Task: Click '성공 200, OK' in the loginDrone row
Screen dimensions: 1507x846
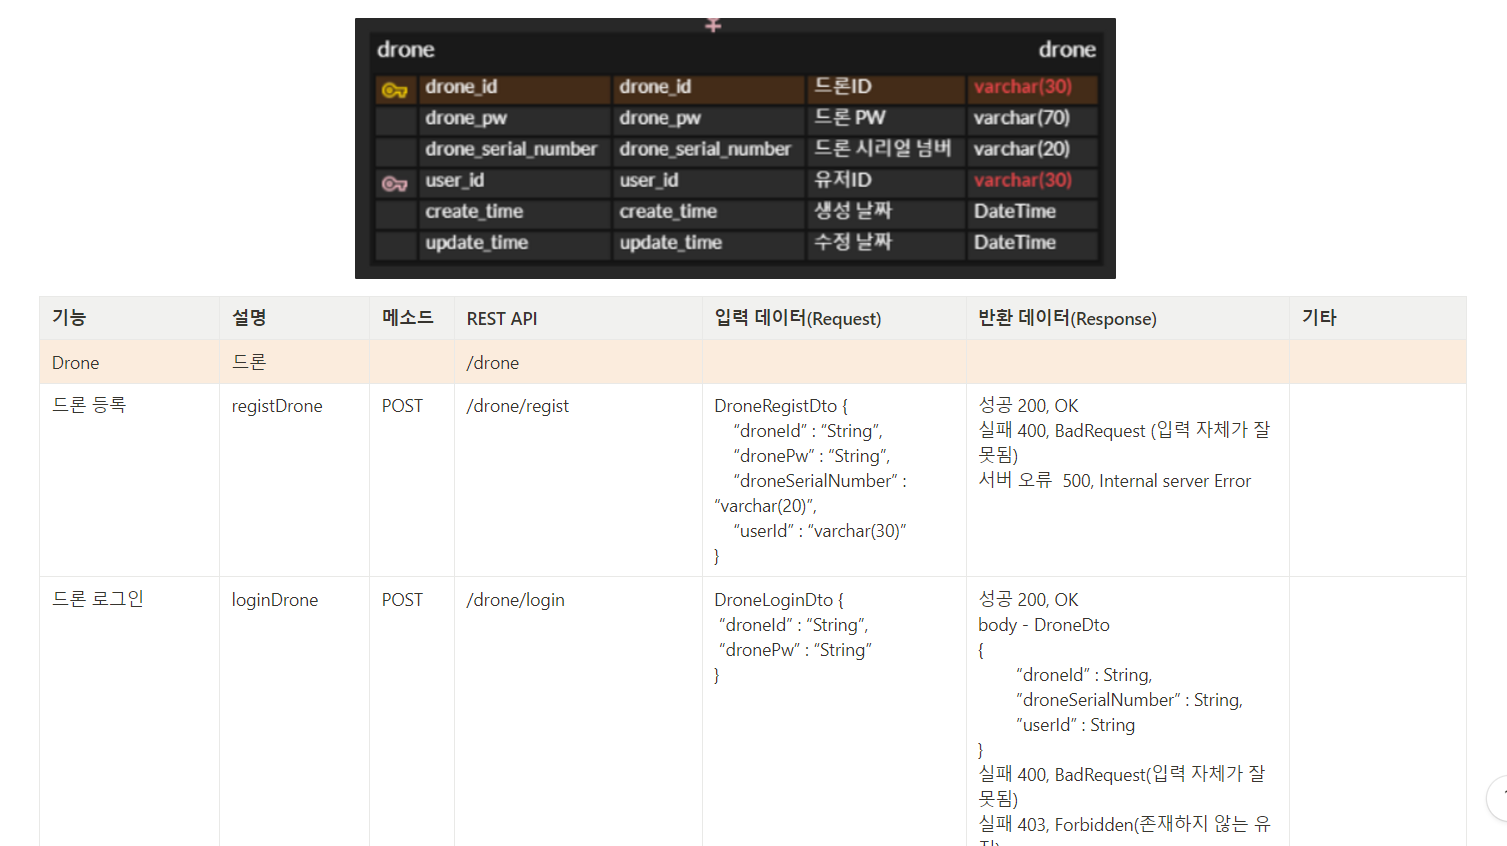Action: pyautogui.click(x=1028, y=600)
